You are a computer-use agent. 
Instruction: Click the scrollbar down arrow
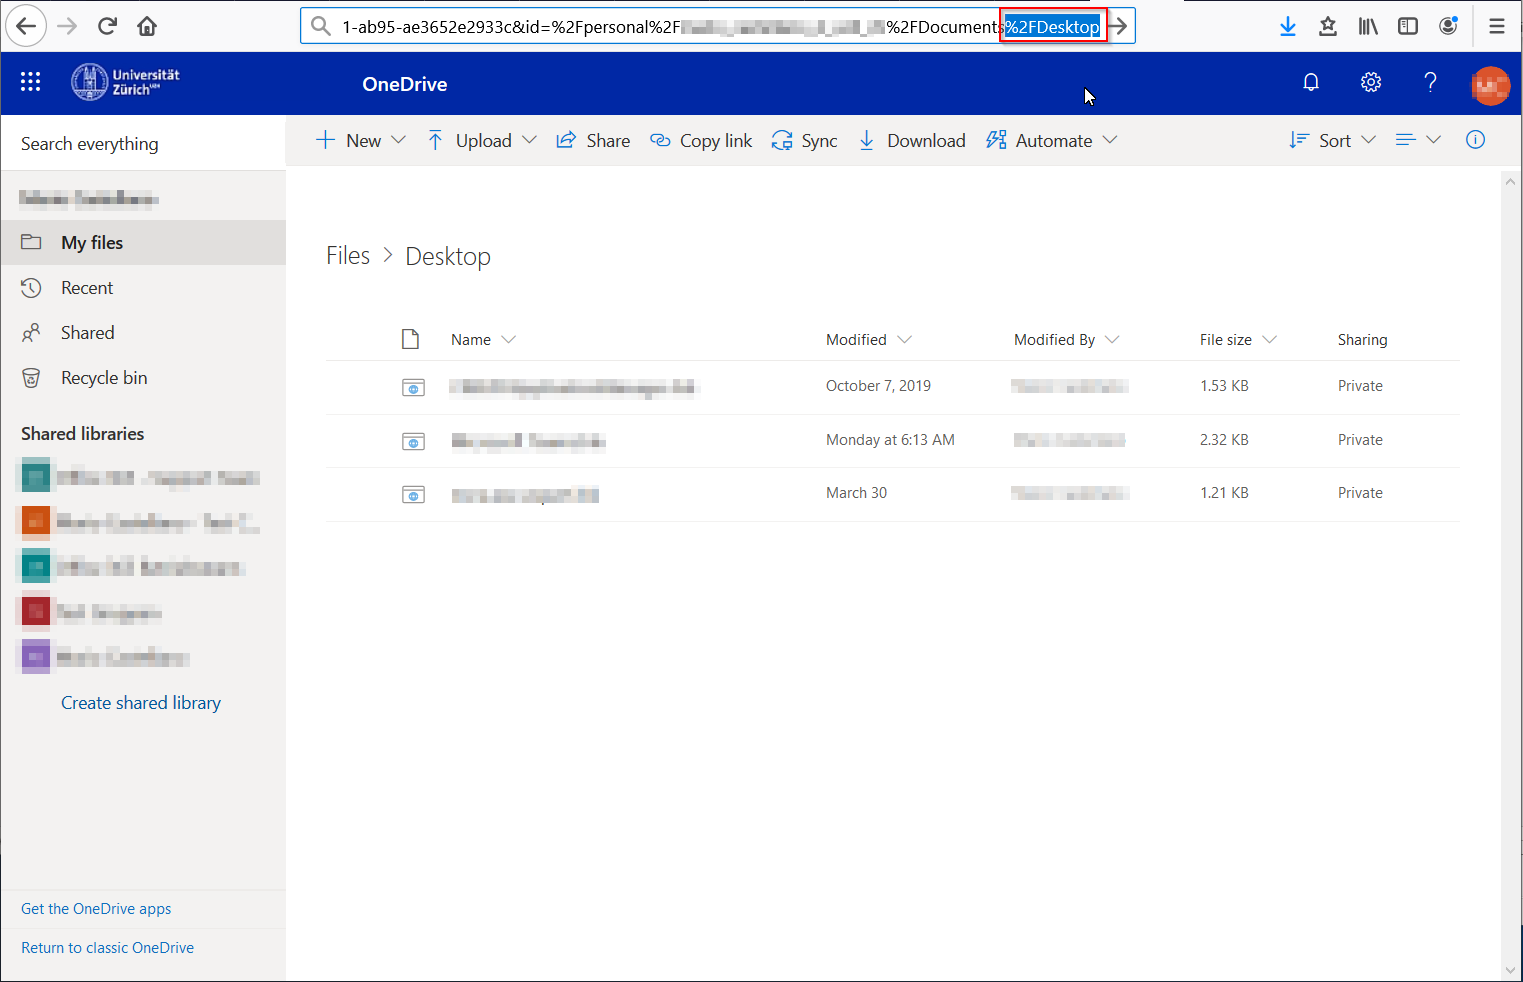click(1510, 970)
